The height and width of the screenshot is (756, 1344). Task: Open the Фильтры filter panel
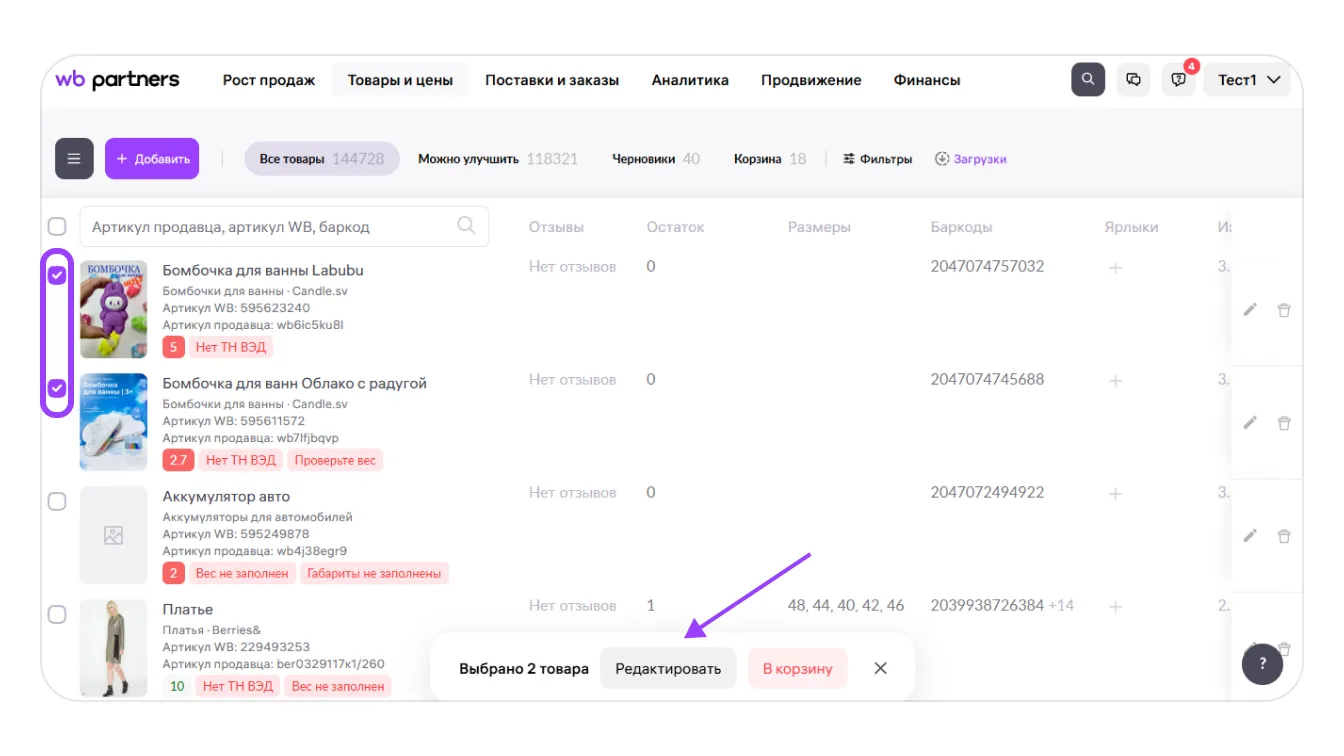click(877, 159)
